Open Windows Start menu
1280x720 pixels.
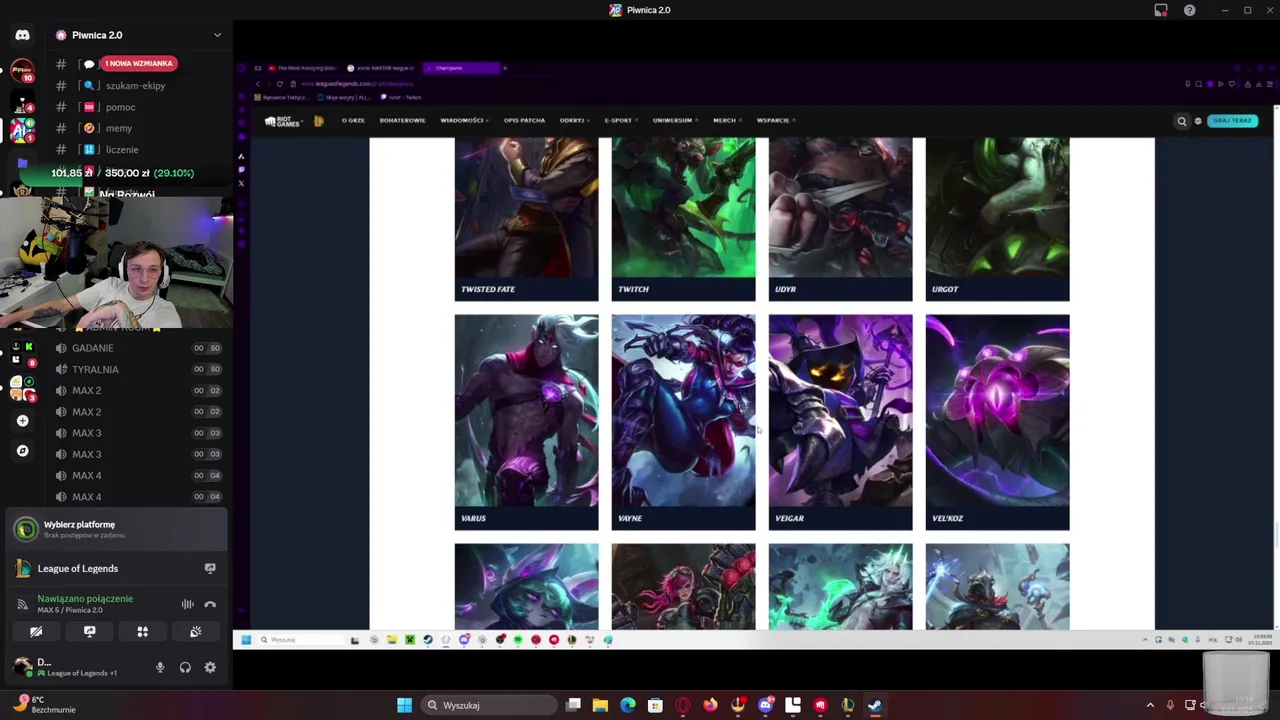pos(404,705)
